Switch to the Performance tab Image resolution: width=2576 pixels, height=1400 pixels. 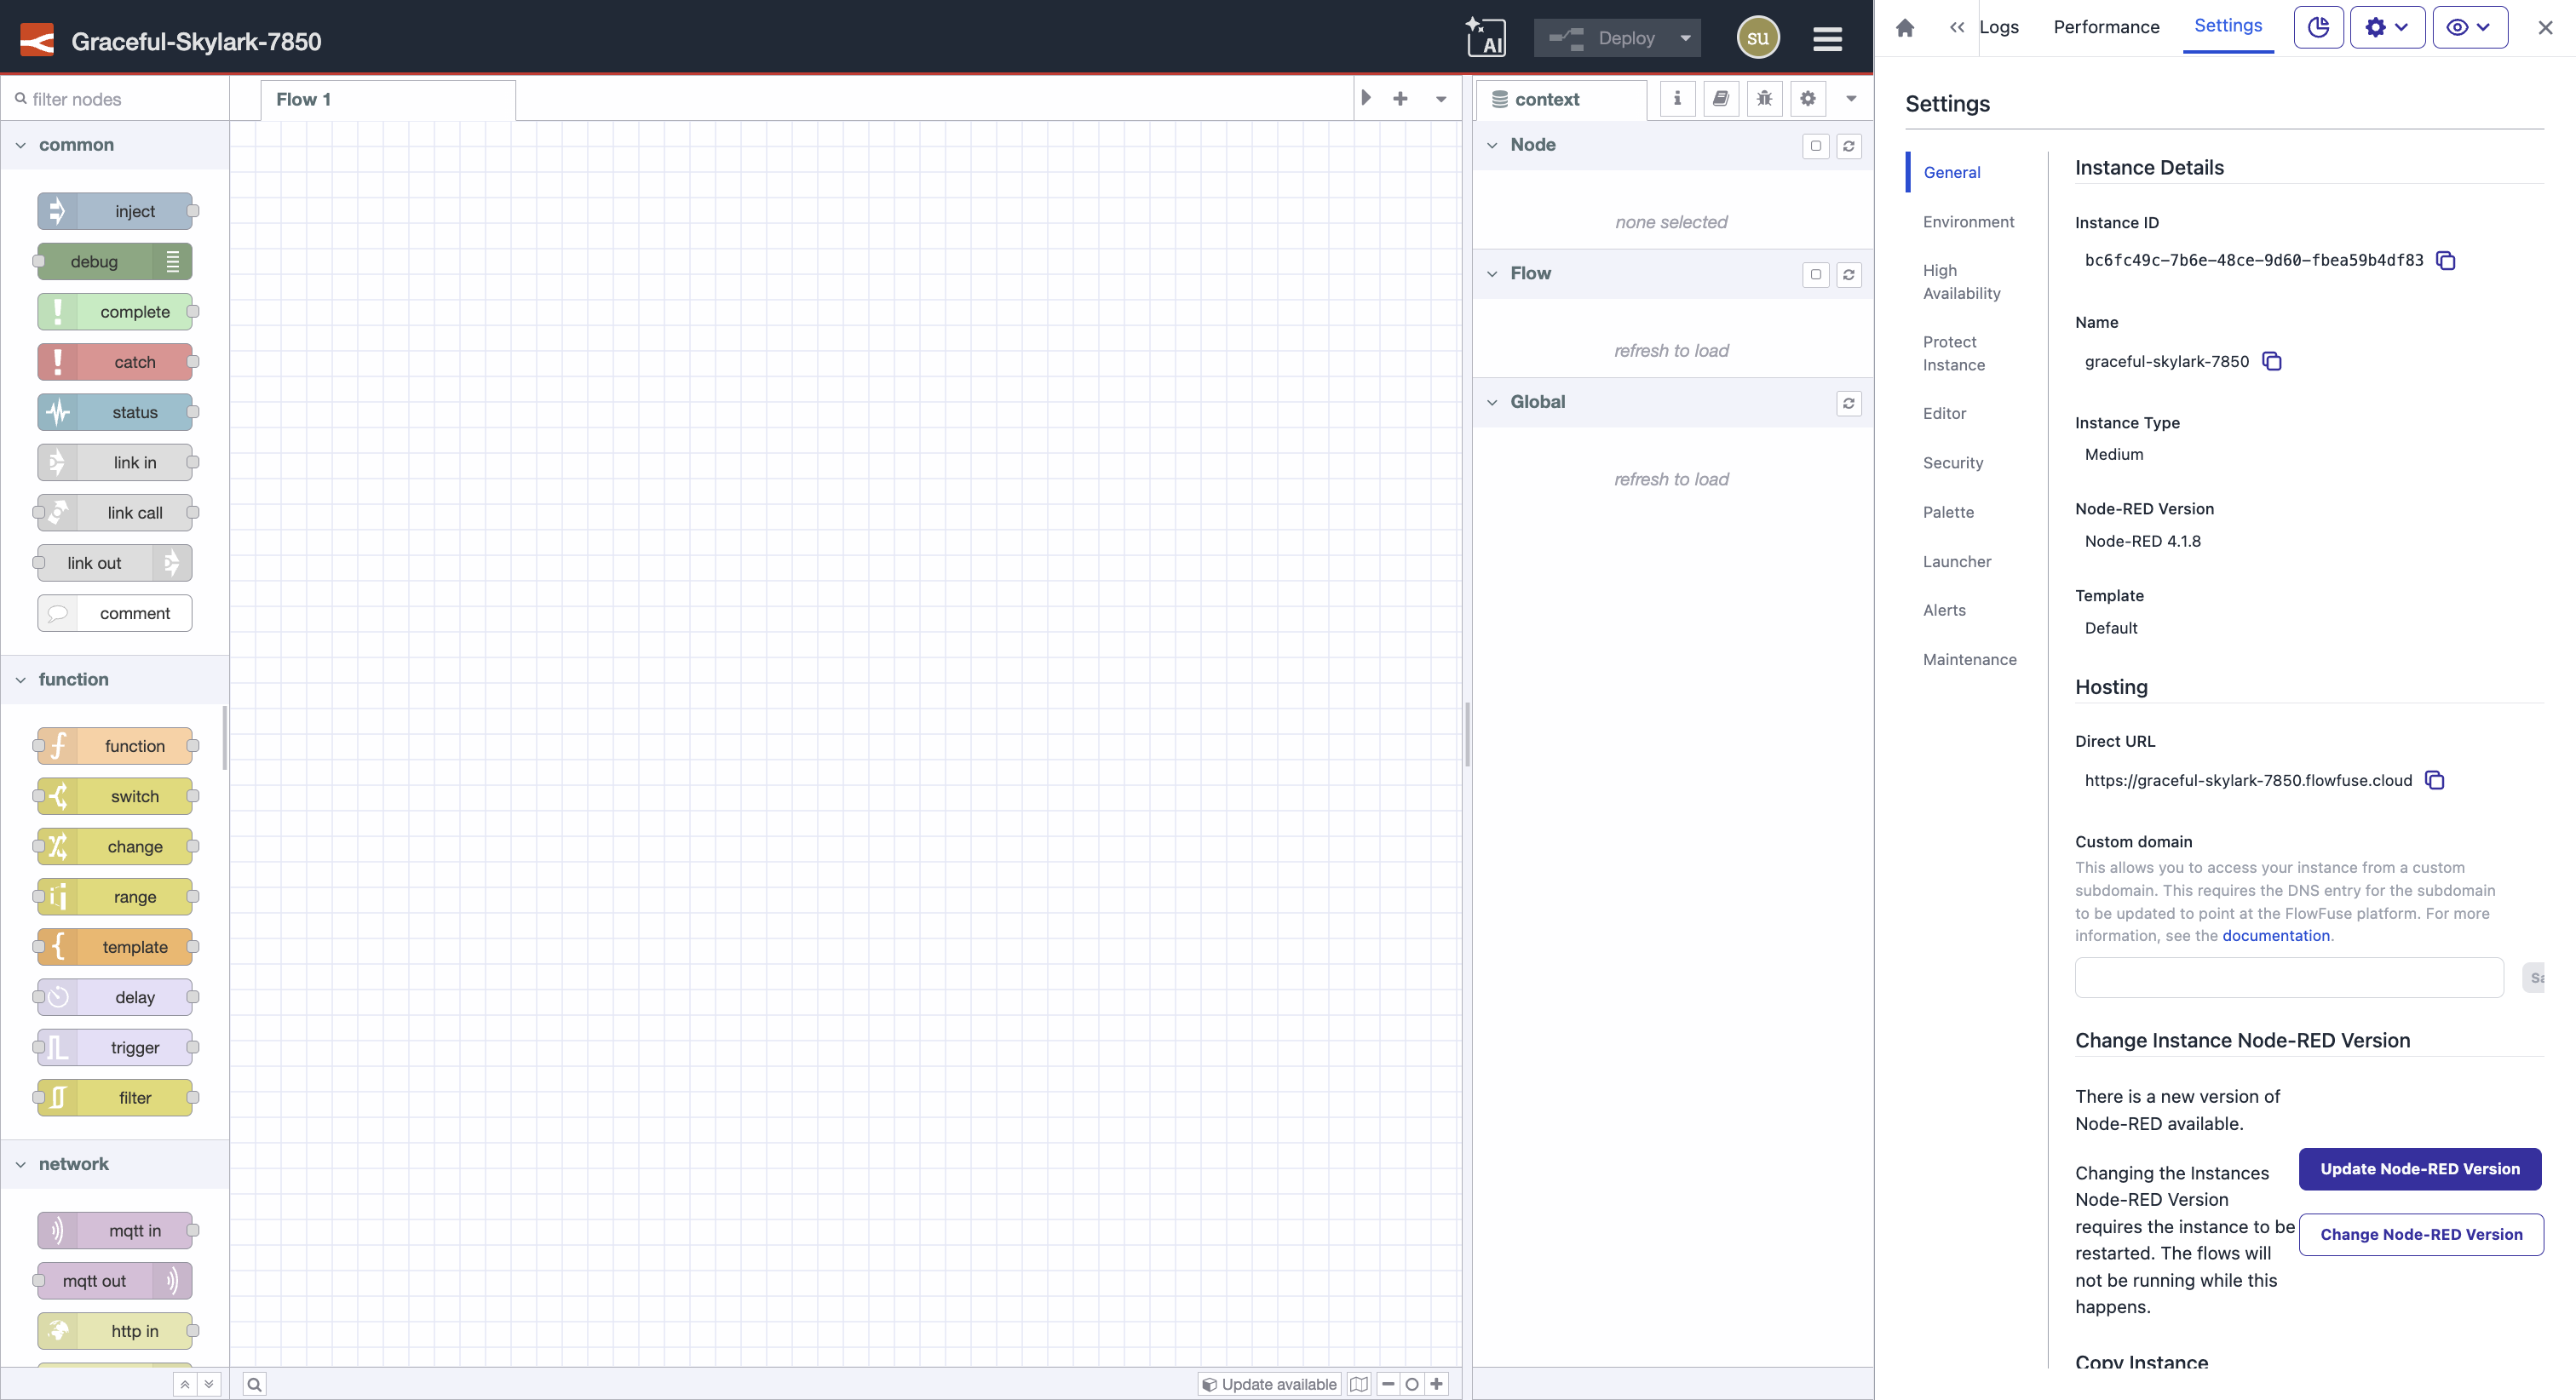pos(2106,27)
